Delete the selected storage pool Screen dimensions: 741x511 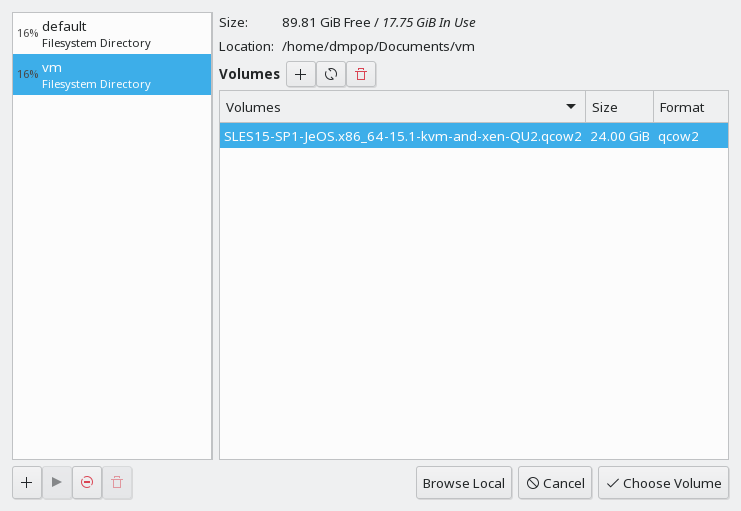click(x=117, y=482)
